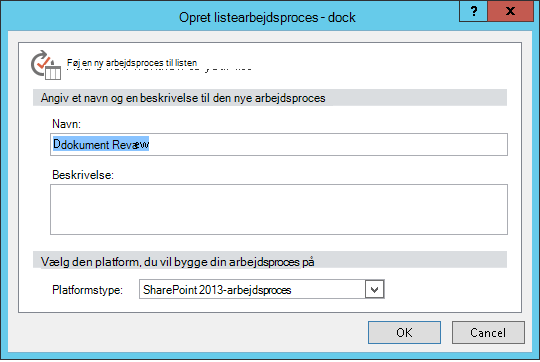Click the 'Føj en ny arbejdsproces til listen' text
This screenshot has height=362, width=540.
pos(132,63)
